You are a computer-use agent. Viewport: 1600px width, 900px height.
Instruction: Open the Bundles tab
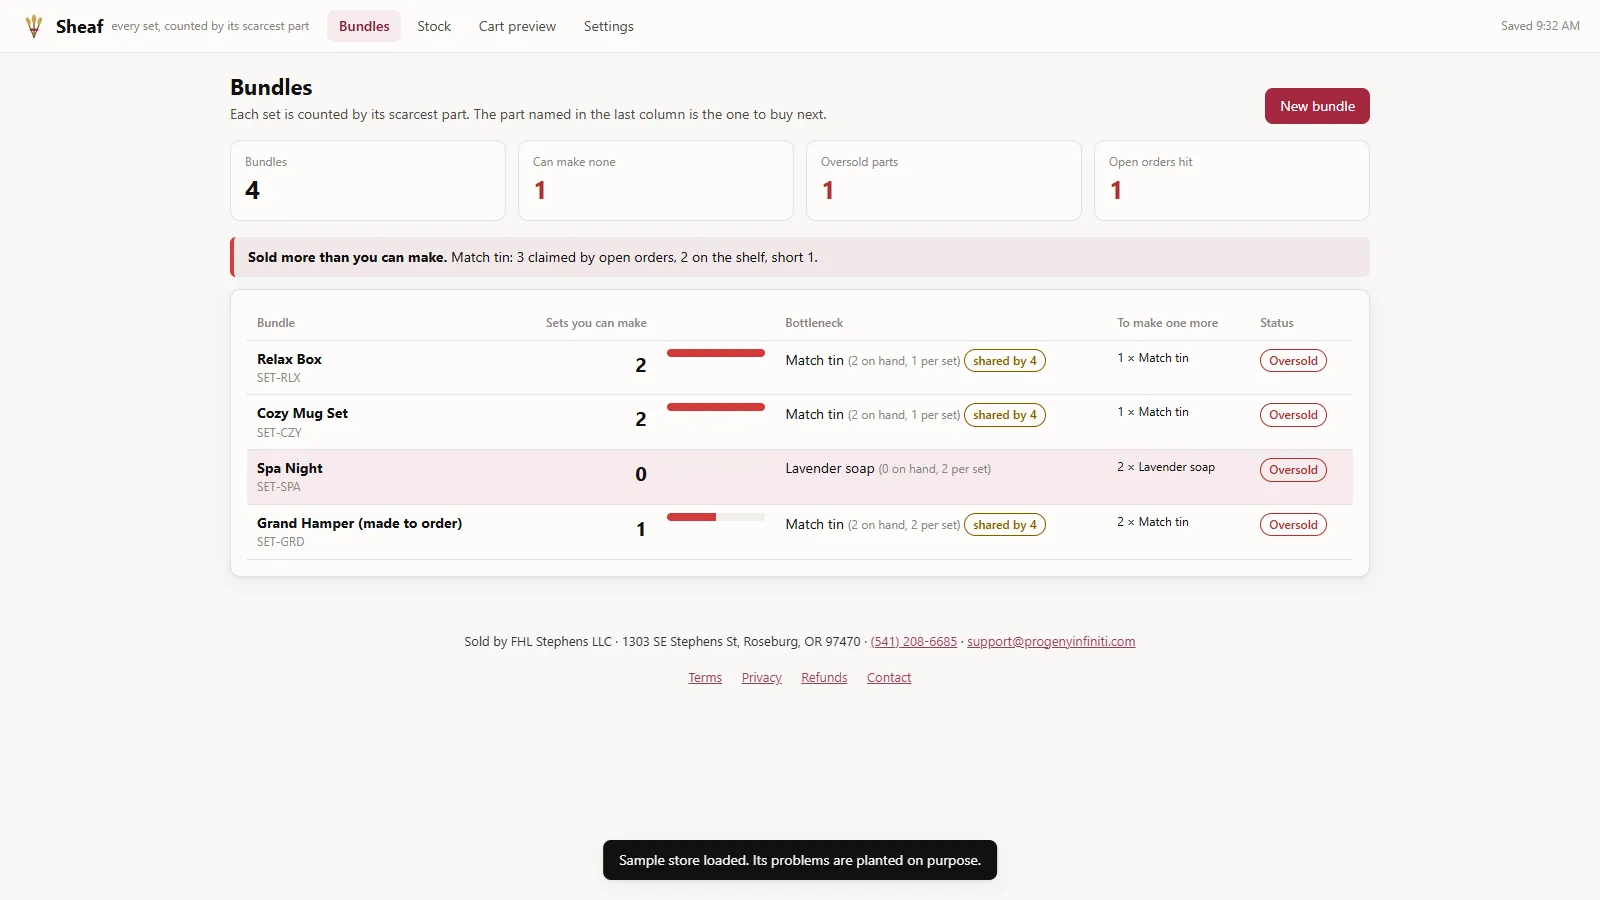364,26
